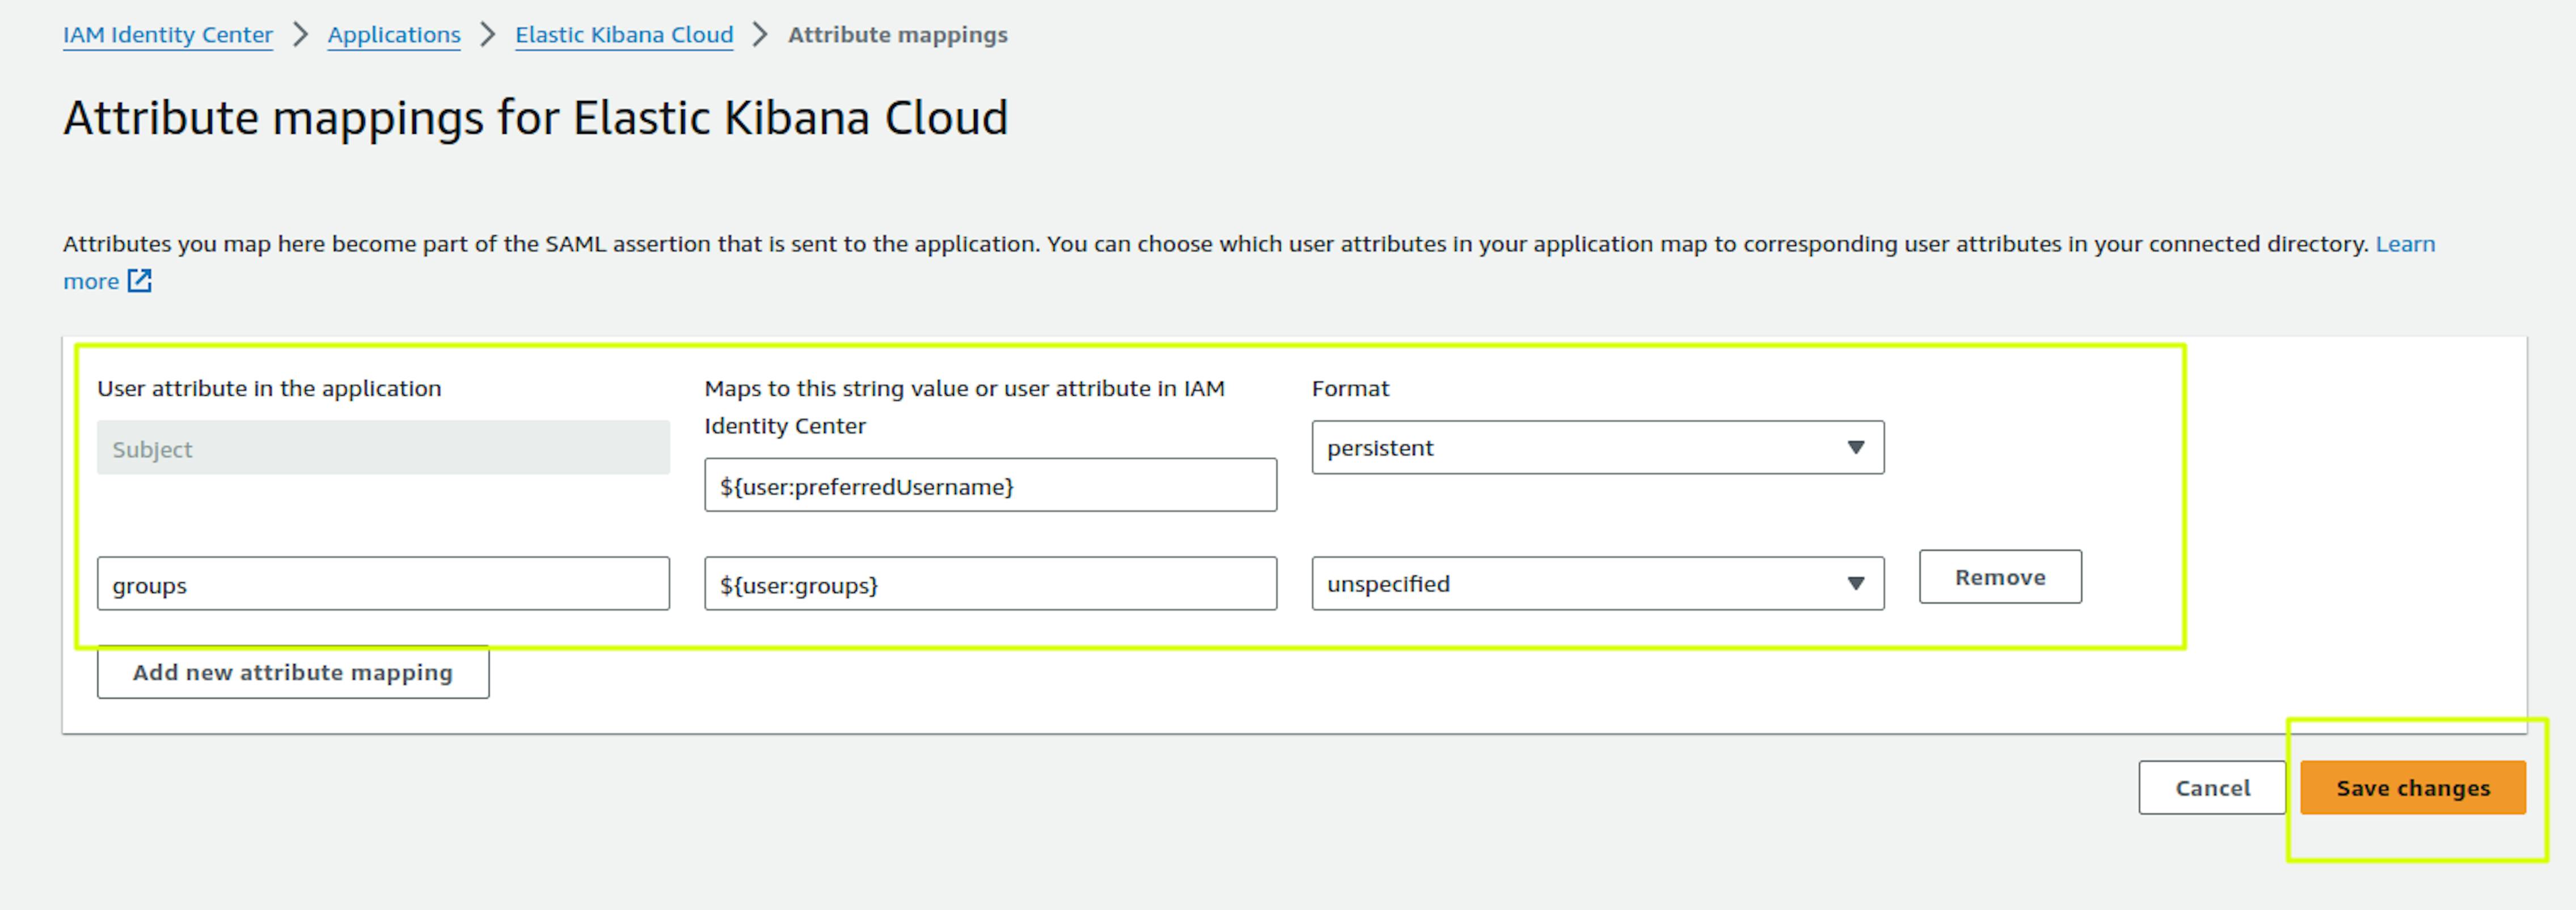Edit the ${user:groups} mapping field
The height and width of the screenshot is (910, 2576).
coord(990,584)
